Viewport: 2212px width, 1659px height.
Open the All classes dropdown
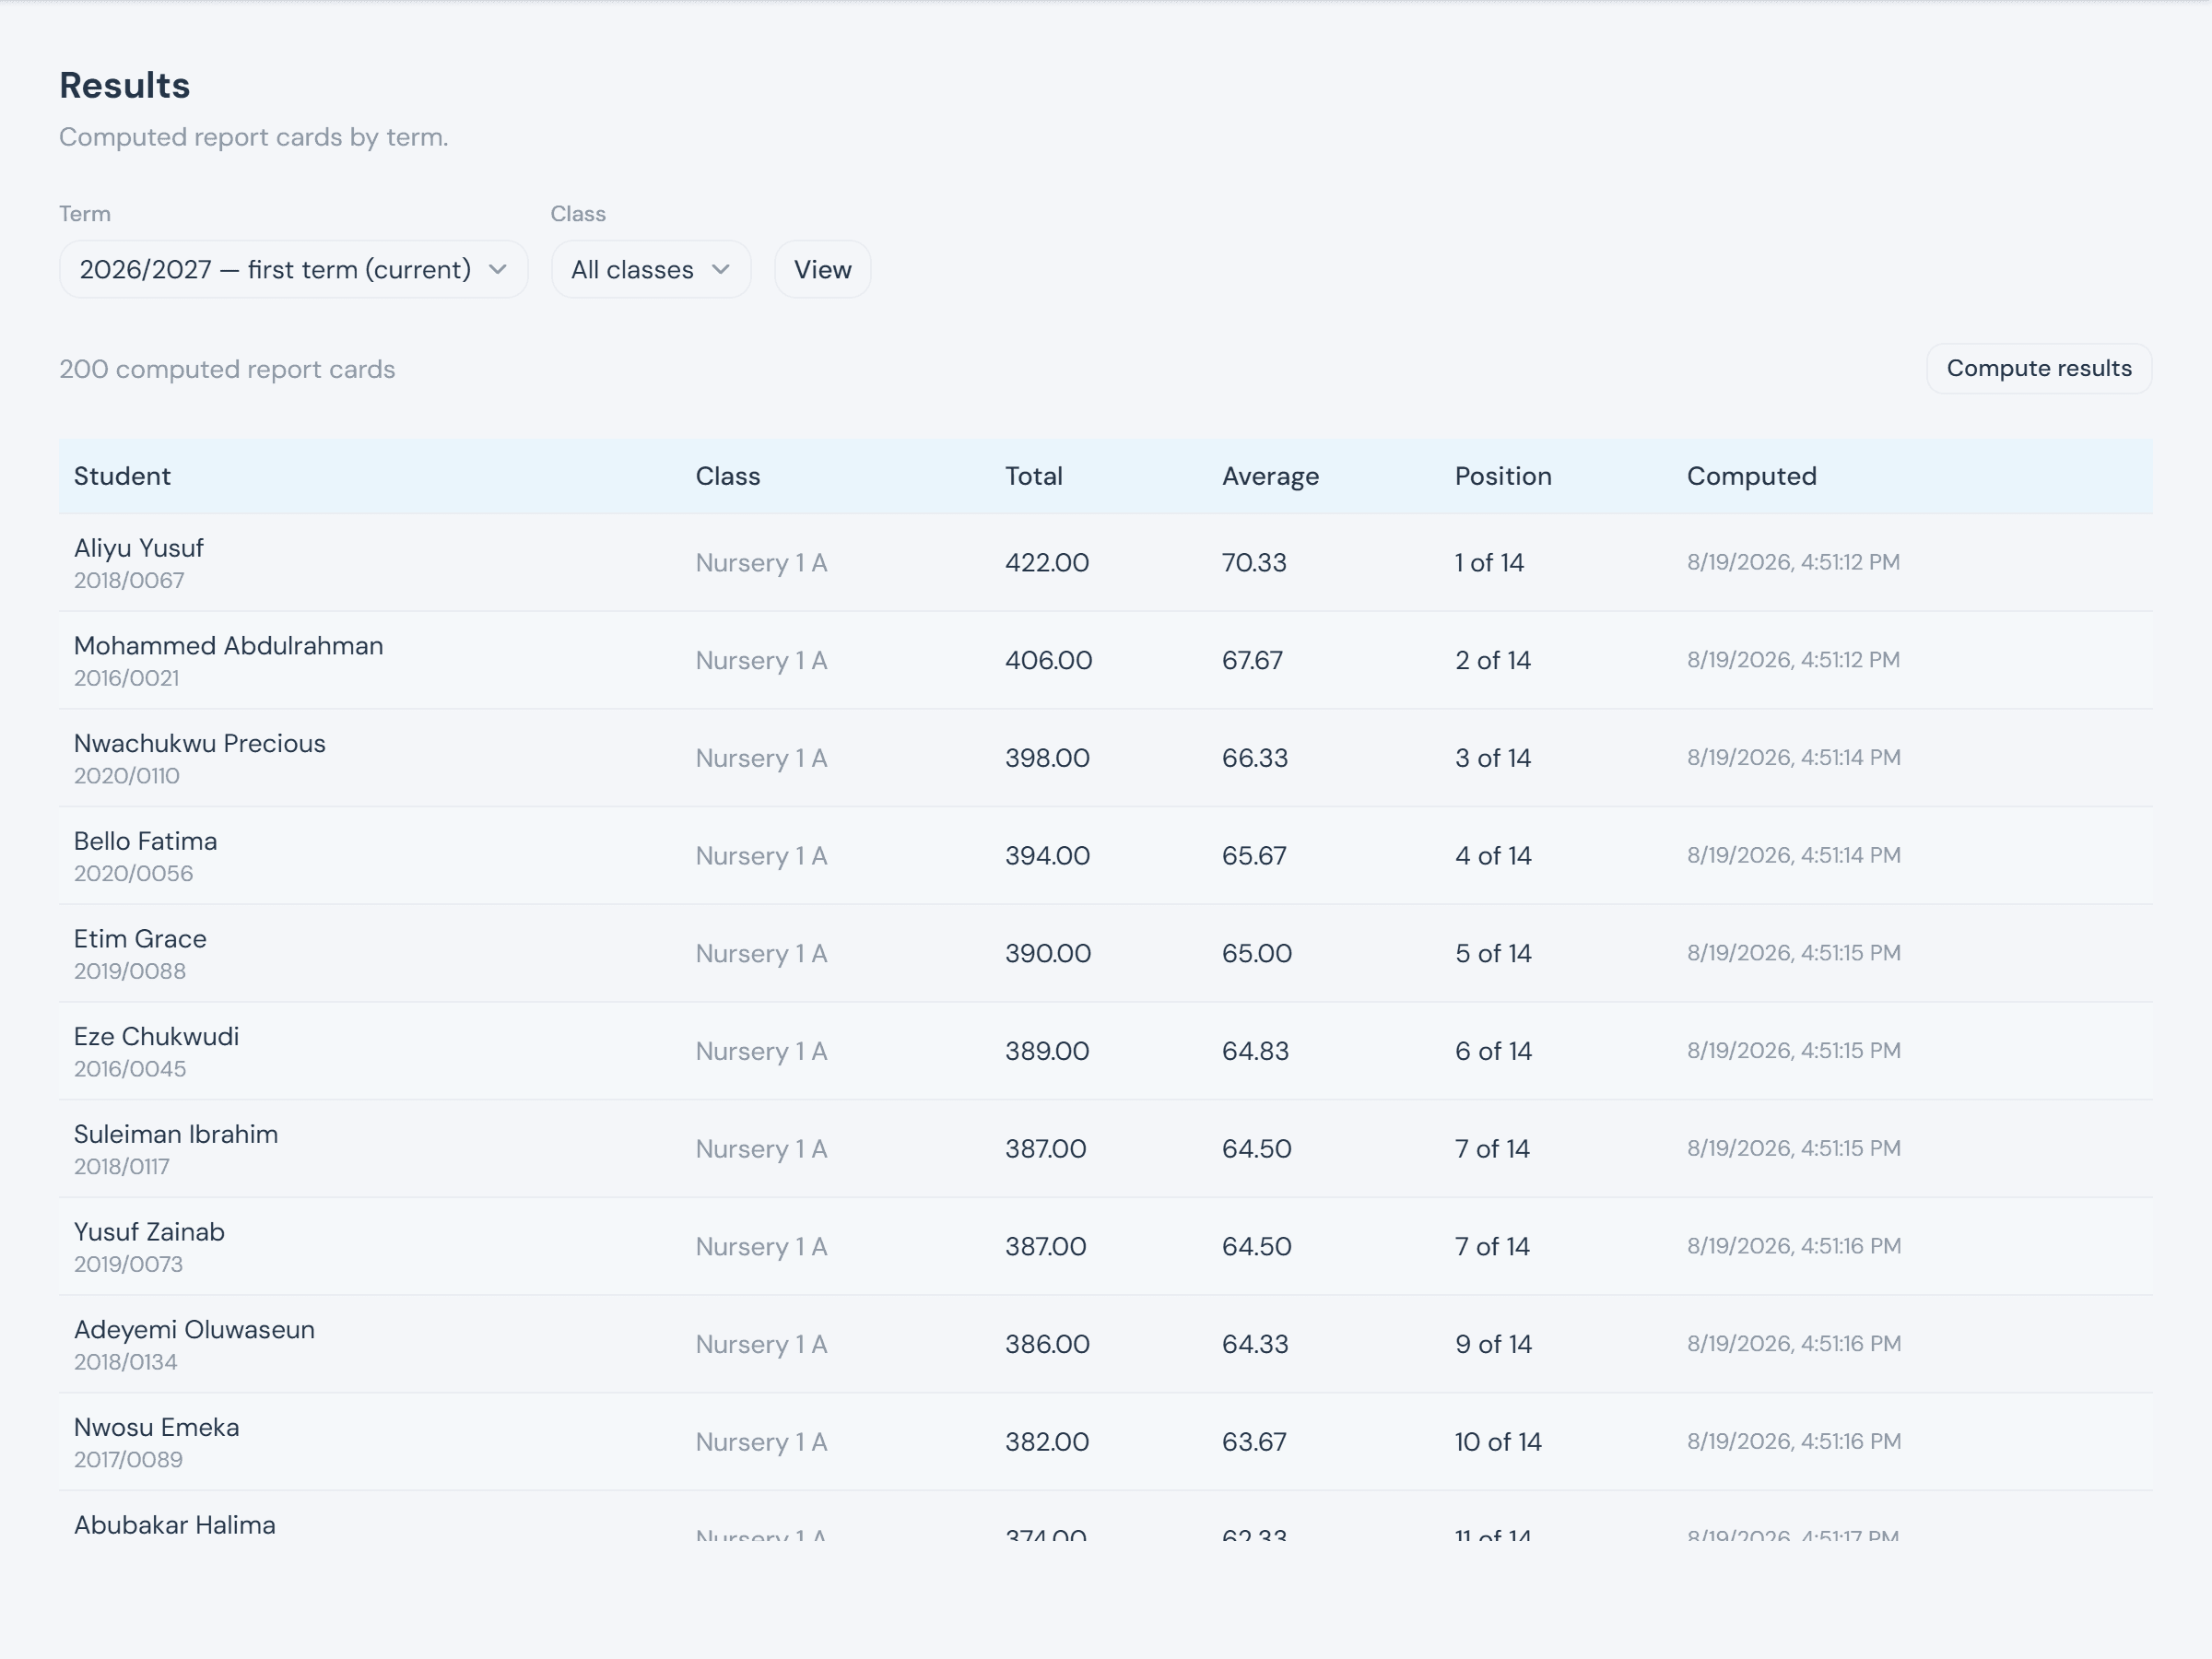tap(651, 269)
